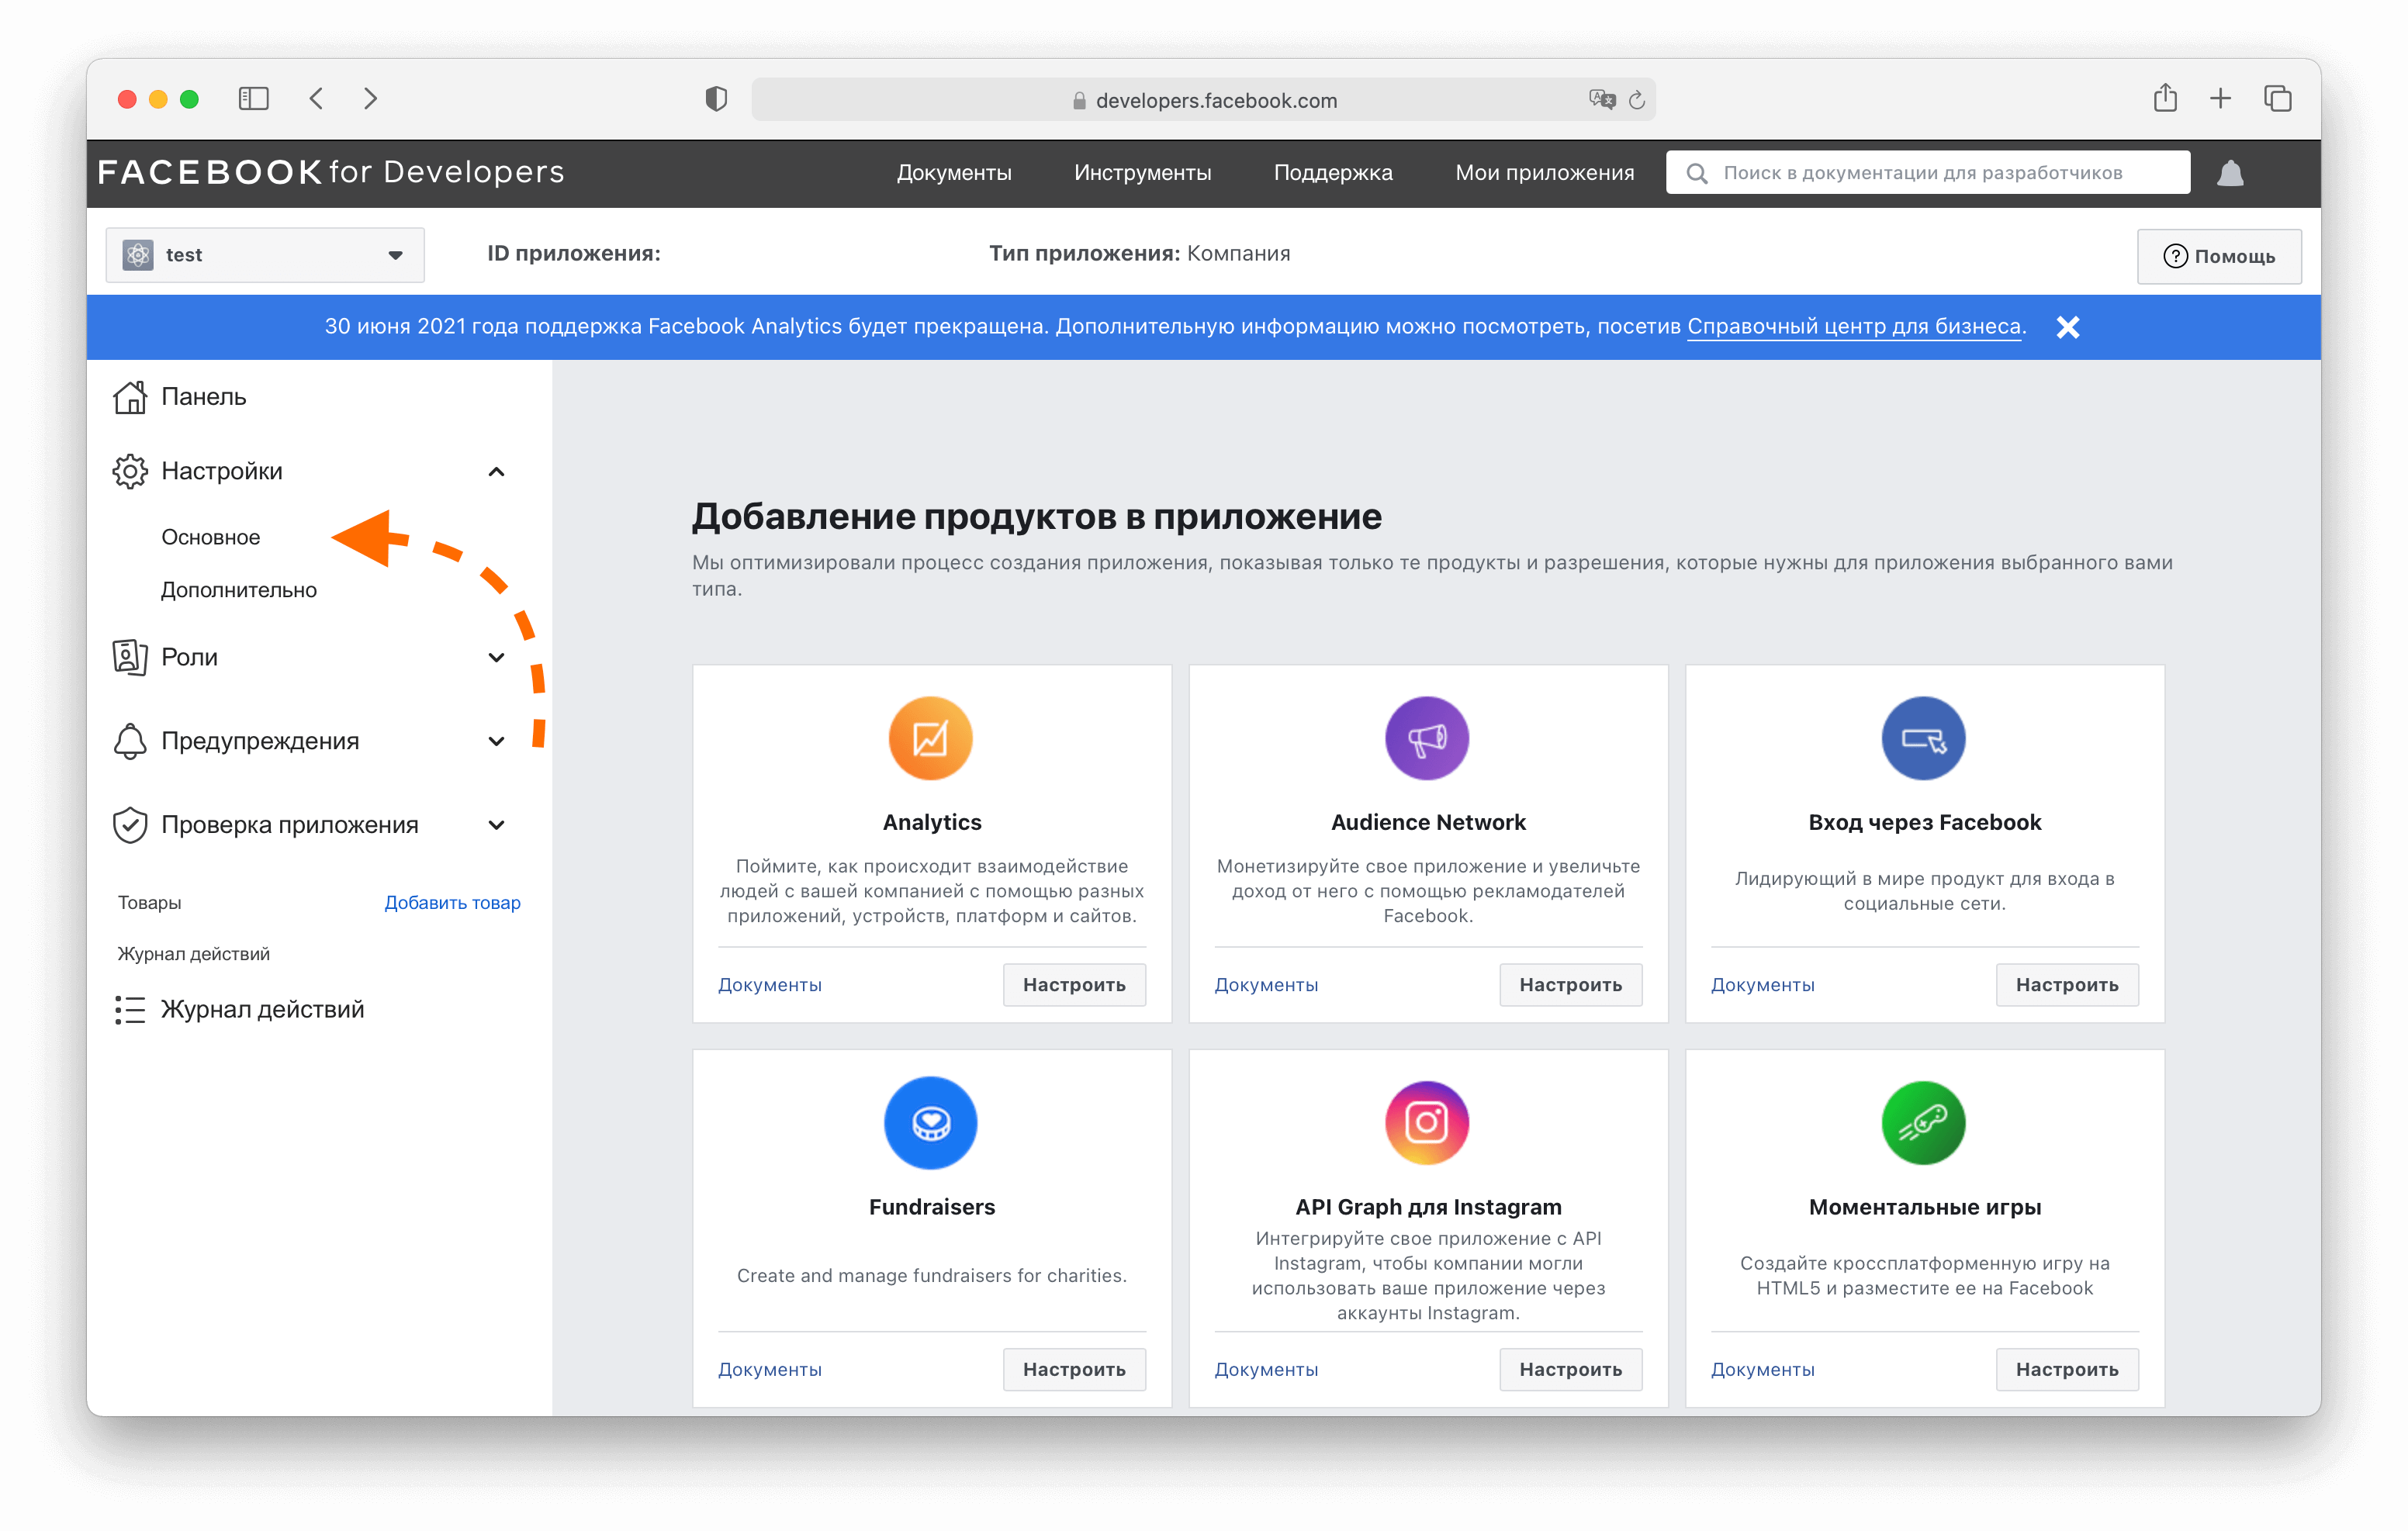This screenshot has width=2408, height=1531.
Task: Reload the page with the refresh icon
Action: point(1637,100)
